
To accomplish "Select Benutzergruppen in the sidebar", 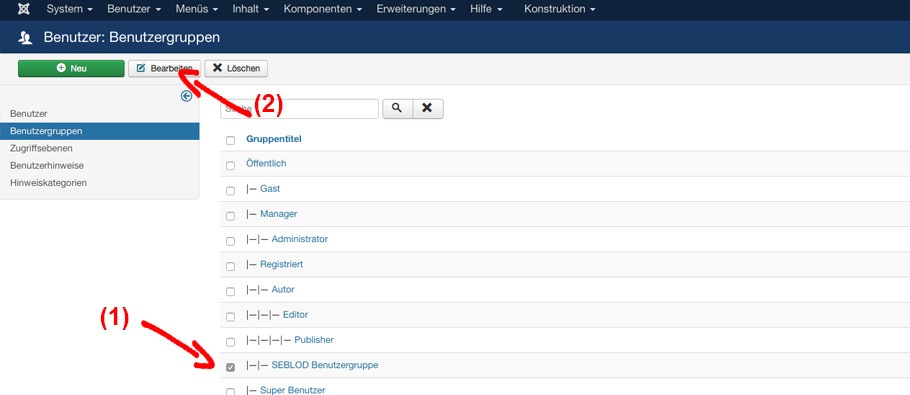I will (x=100, y=131).
